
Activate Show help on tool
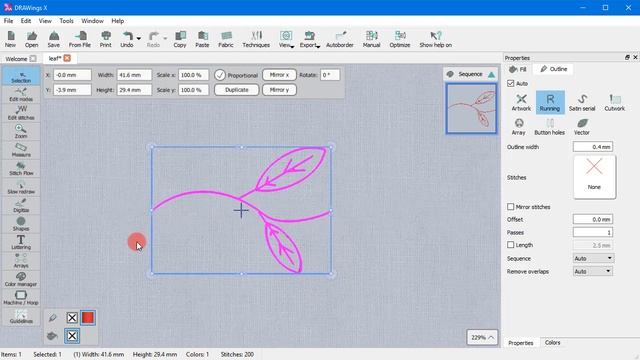(x=436, y=39)
